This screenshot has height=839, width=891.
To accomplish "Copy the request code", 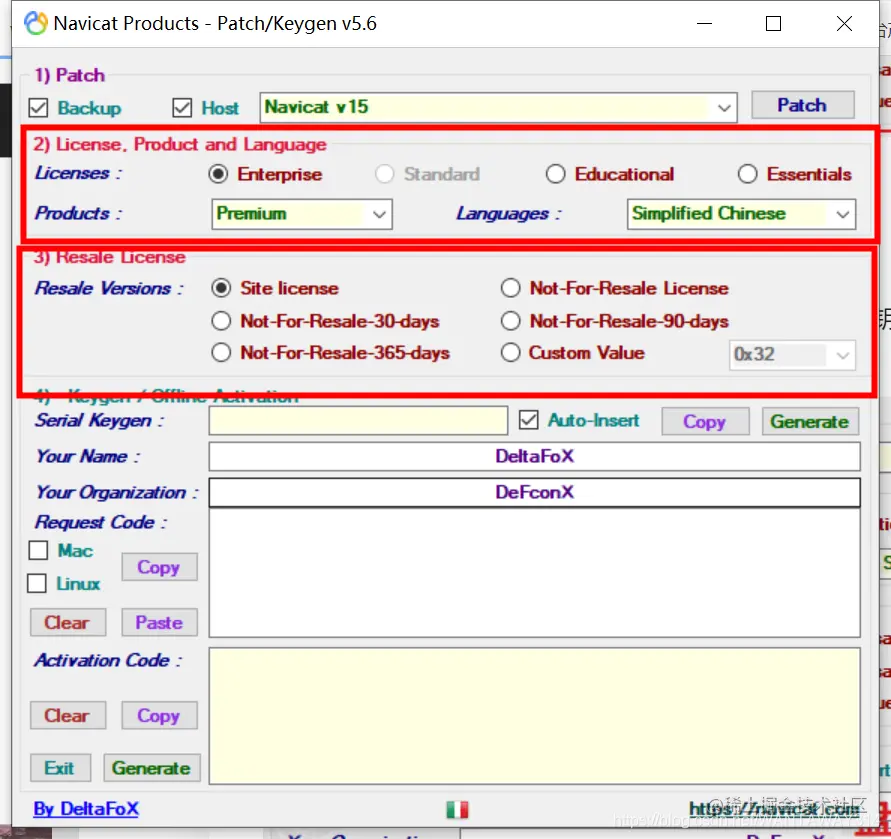I will (x=159, y=567).
